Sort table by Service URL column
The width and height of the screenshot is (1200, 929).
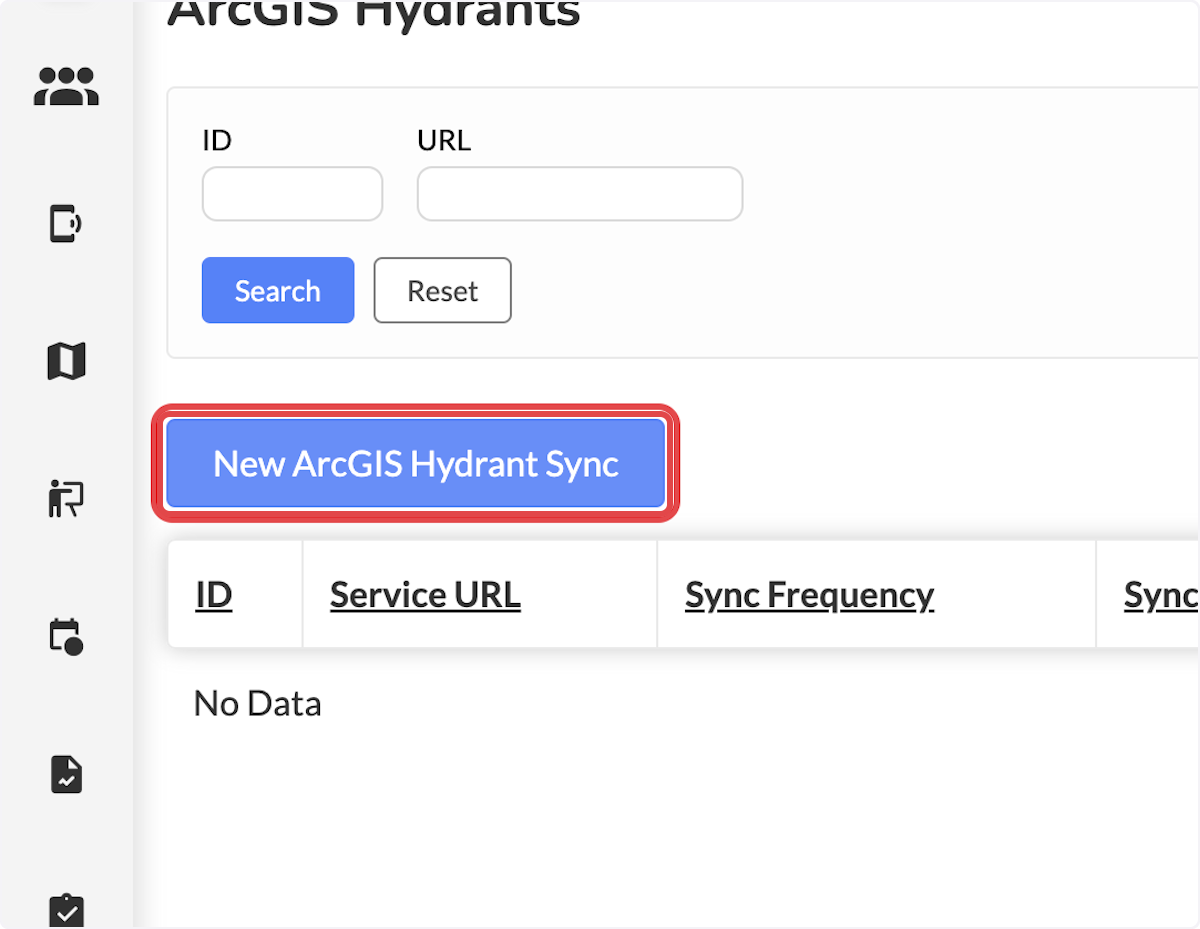425,595
